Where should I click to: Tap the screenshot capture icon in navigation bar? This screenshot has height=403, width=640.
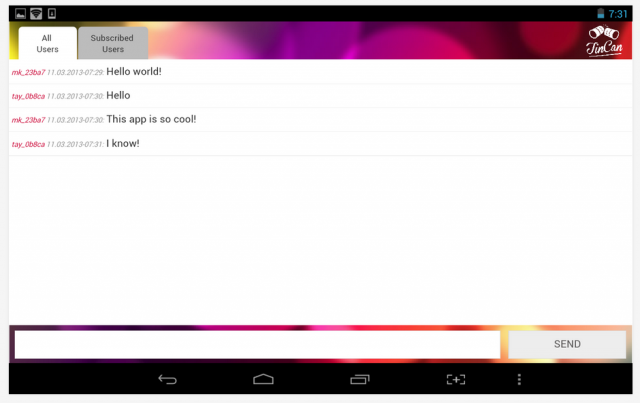[x=456, y=379]
